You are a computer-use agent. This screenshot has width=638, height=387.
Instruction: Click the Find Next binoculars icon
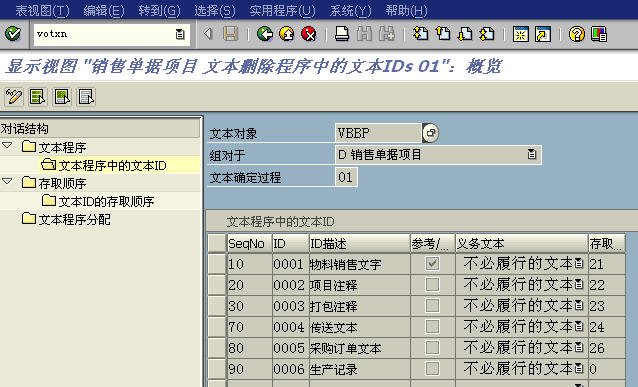387,34
